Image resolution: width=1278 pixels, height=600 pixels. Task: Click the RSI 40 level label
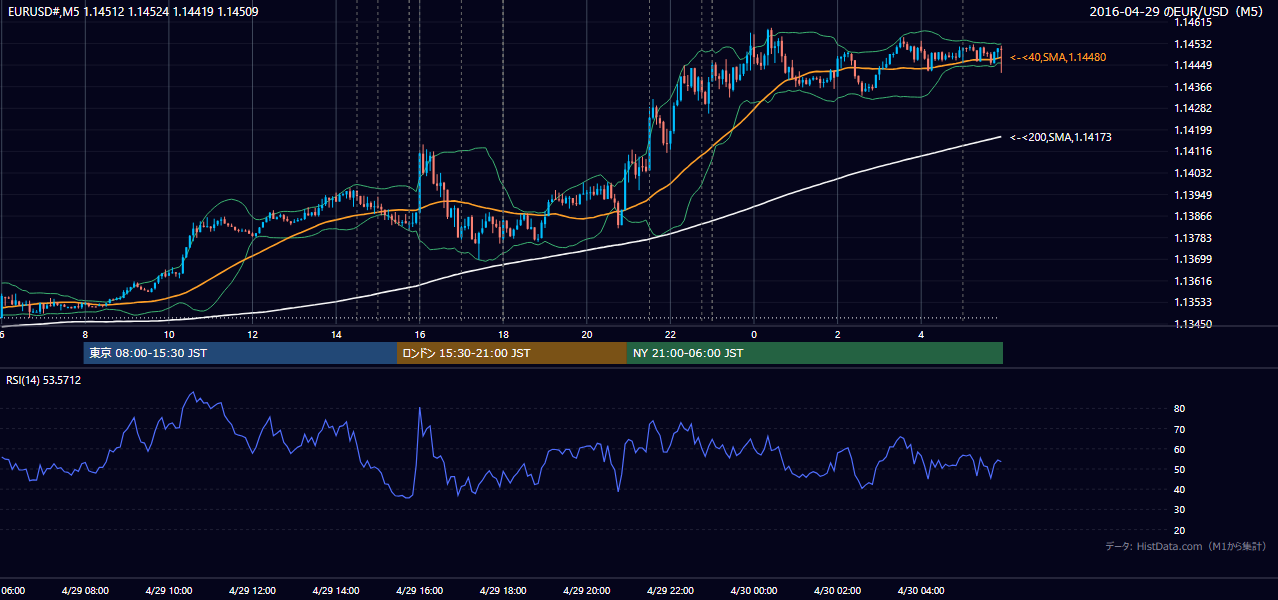[1180, 489]
